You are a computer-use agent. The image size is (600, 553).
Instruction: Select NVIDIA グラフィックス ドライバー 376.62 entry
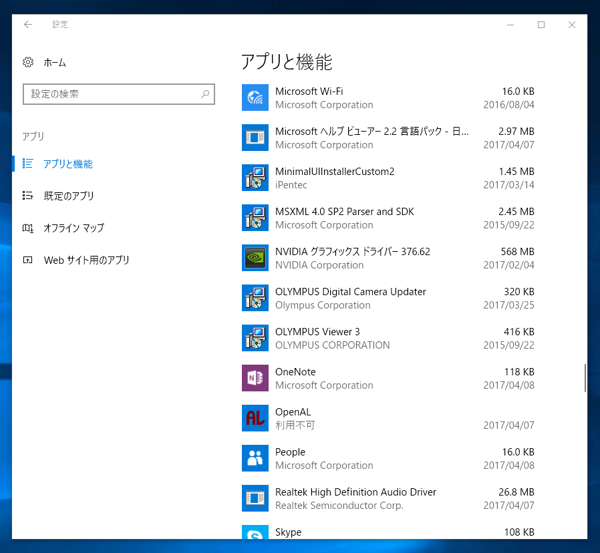(x=352, y=251)
